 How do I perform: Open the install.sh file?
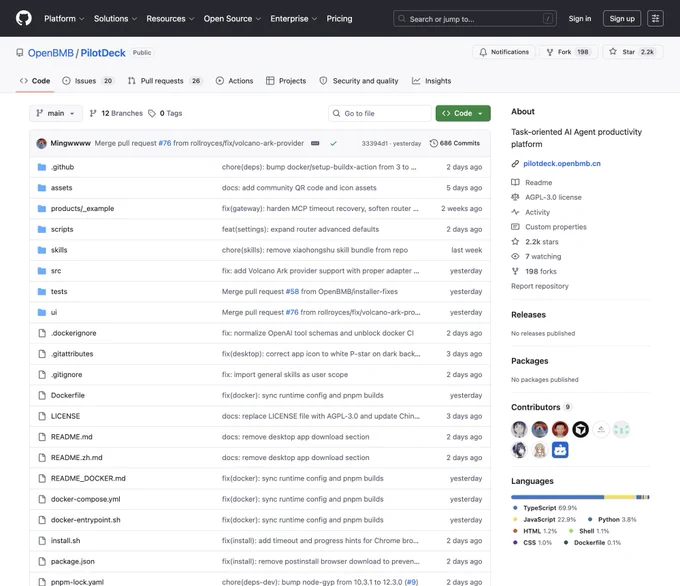(65, 541)
